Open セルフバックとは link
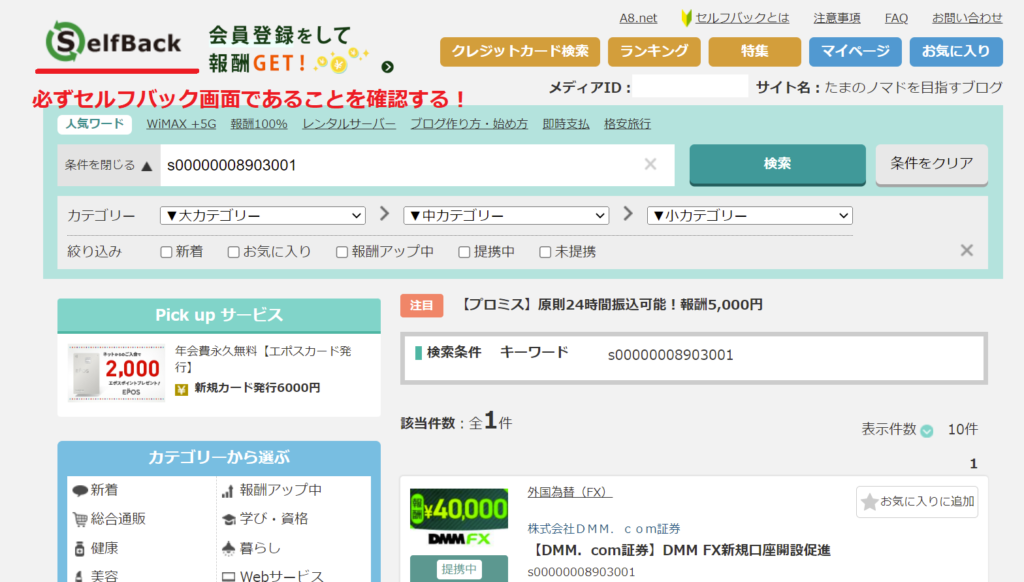 [742, 18]
